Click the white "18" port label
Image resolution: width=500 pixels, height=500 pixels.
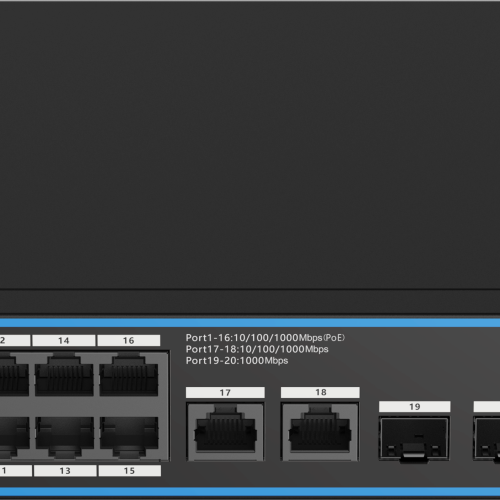click(320, 392)
